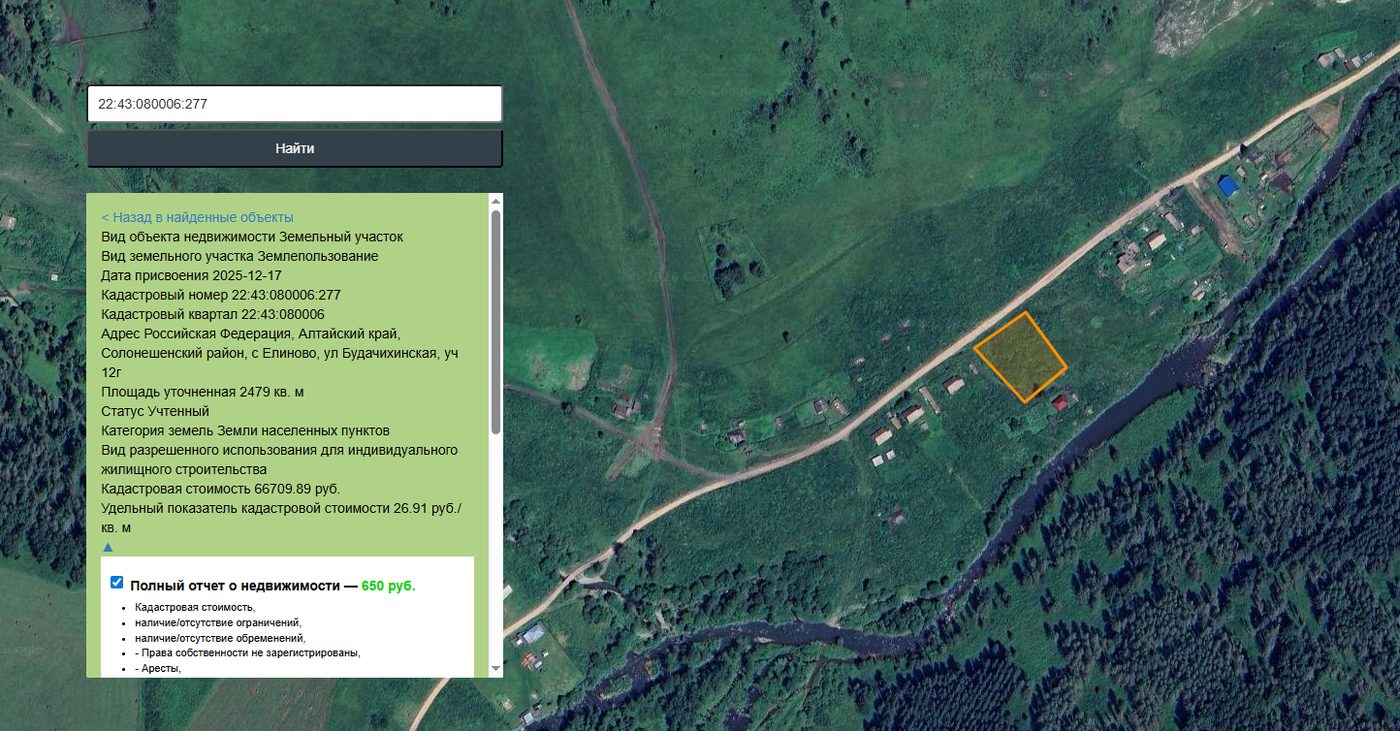1400x731 pixels.
Task: Click the info panel scrollbar down arrow
Action: (495, 668)
